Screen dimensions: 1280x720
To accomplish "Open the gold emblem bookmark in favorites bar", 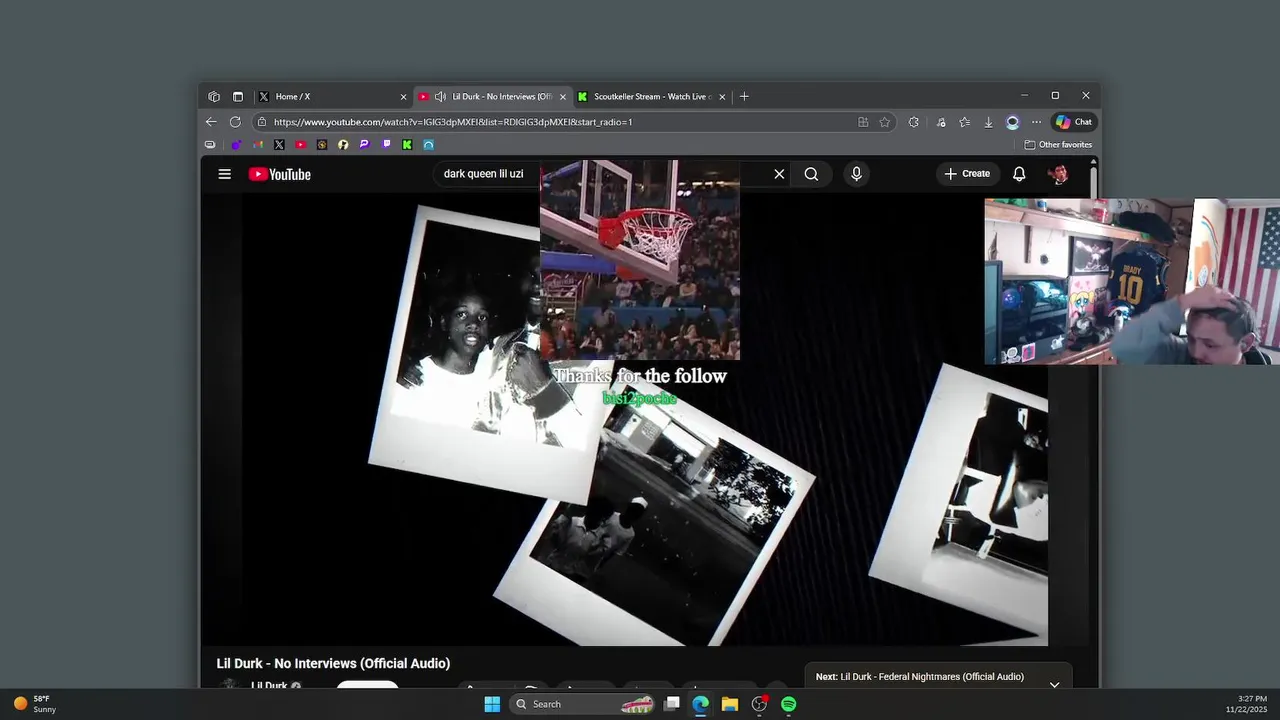I will pyautogui.click(x=322, y=145).
